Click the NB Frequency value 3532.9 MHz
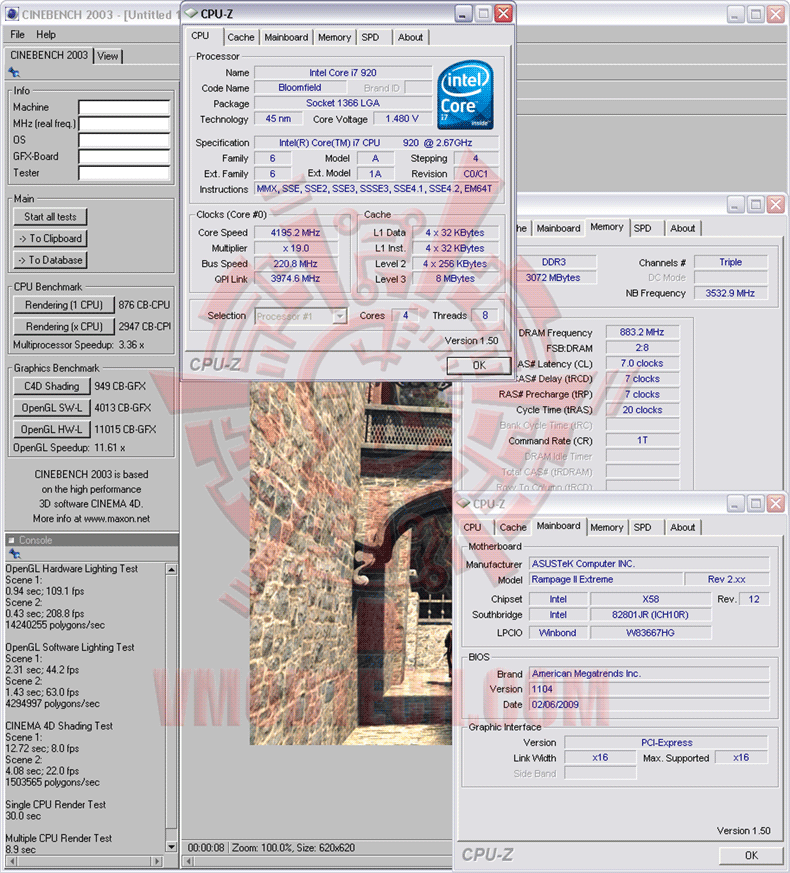This screenshot has width=790, height=873. (730, 293)
